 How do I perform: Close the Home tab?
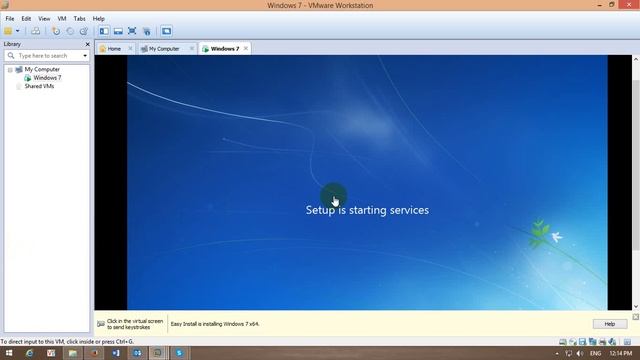coord(130,49)
